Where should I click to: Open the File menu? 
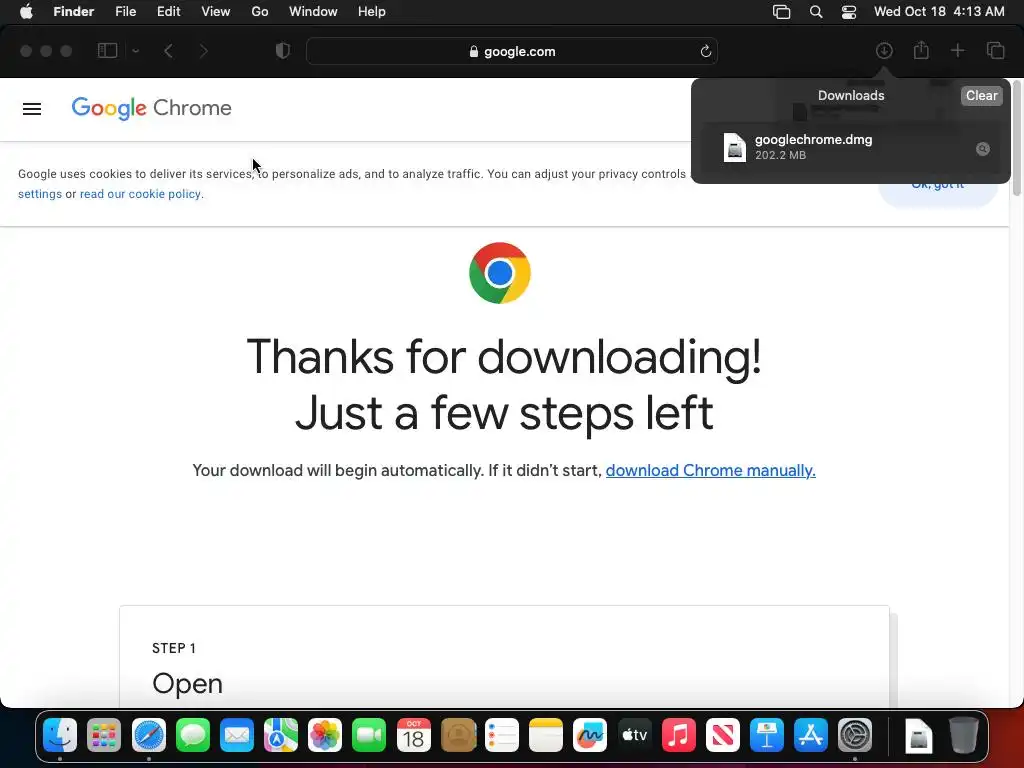125,12
